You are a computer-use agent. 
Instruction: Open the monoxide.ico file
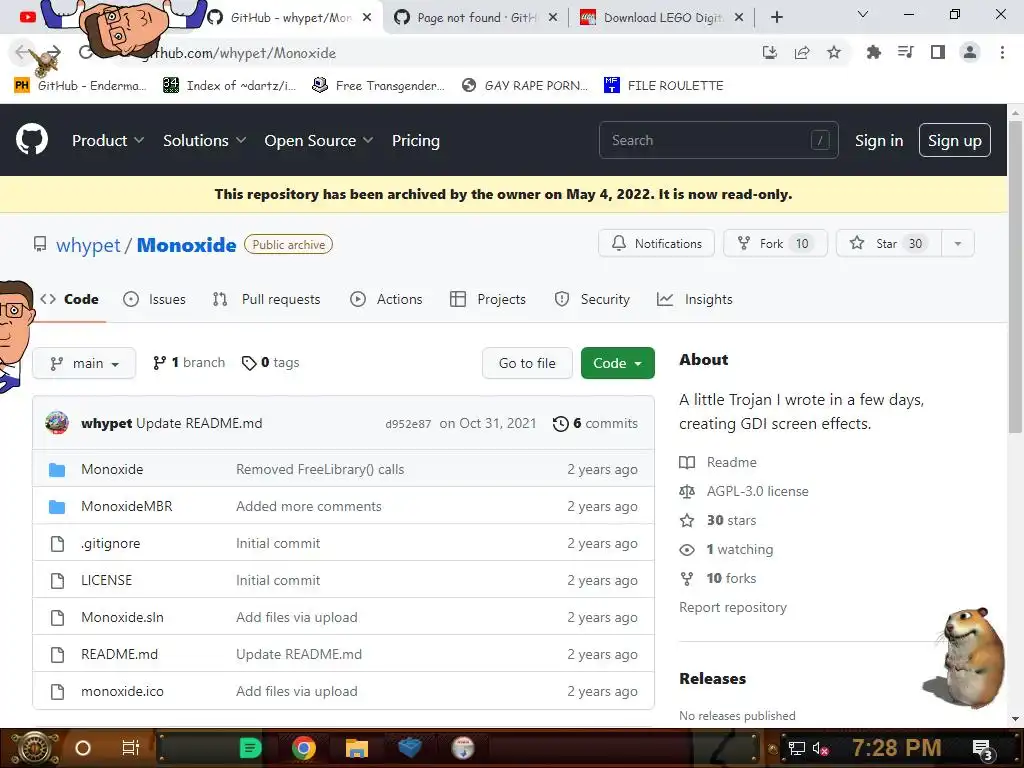[122, 692]
